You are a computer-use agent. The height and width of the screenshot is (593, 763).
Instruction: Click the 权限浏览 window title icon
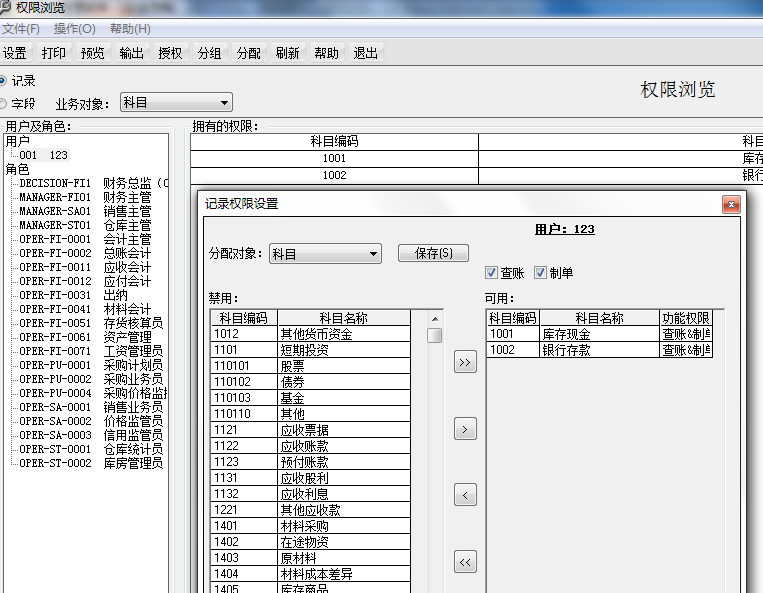5,7
